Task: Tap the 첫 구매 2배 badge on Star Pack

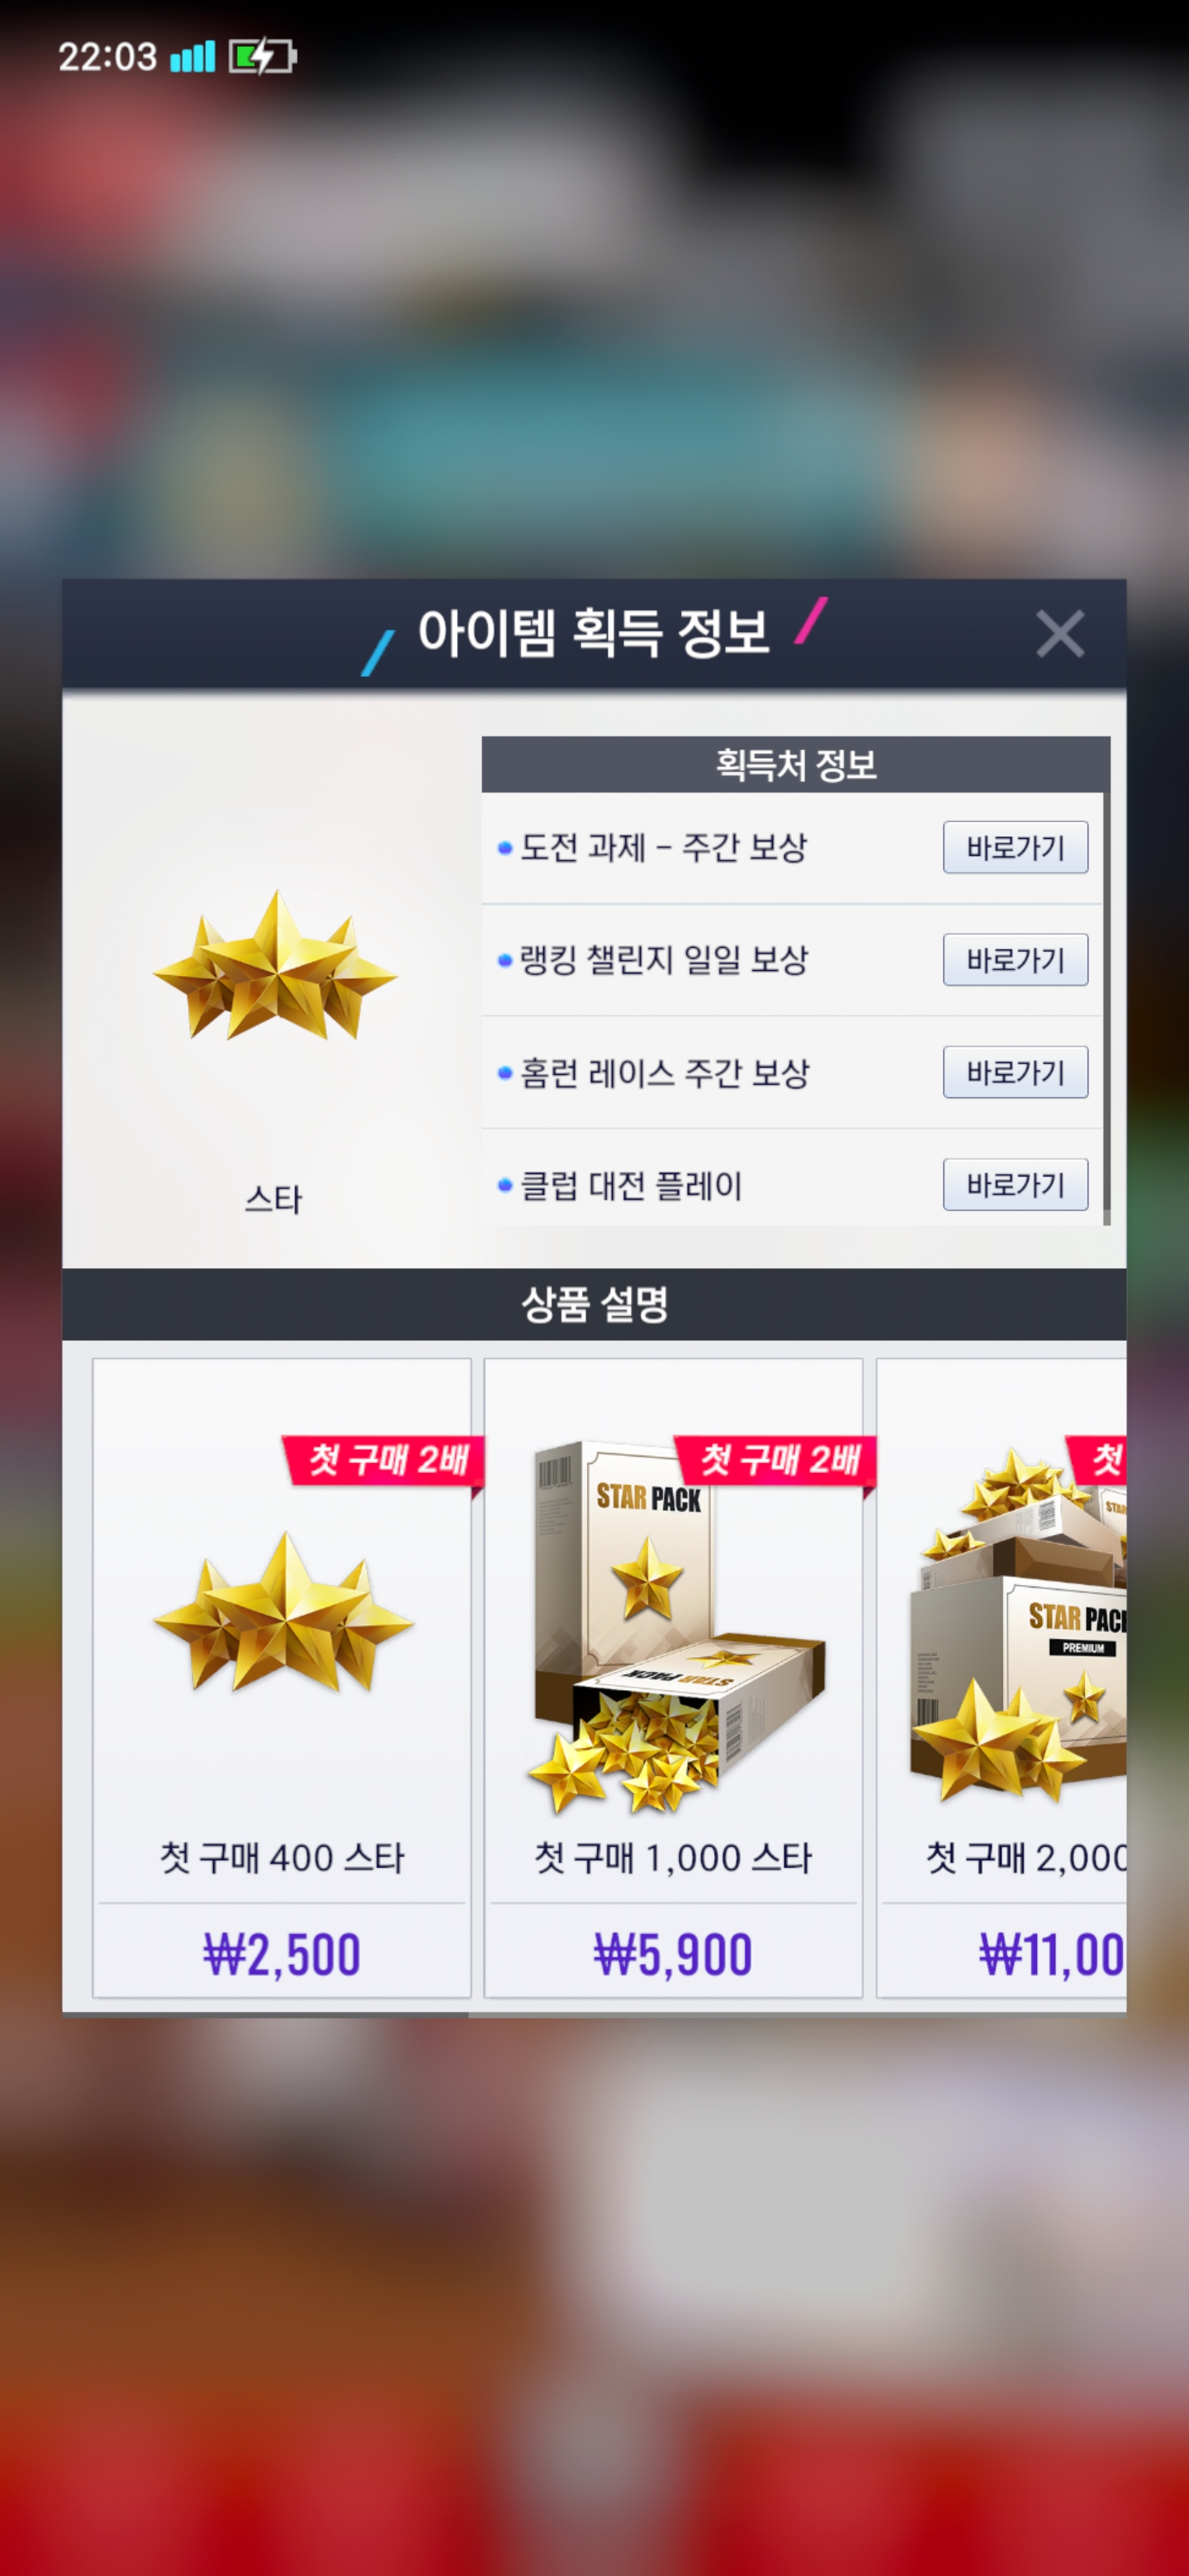Action: 775,1461
